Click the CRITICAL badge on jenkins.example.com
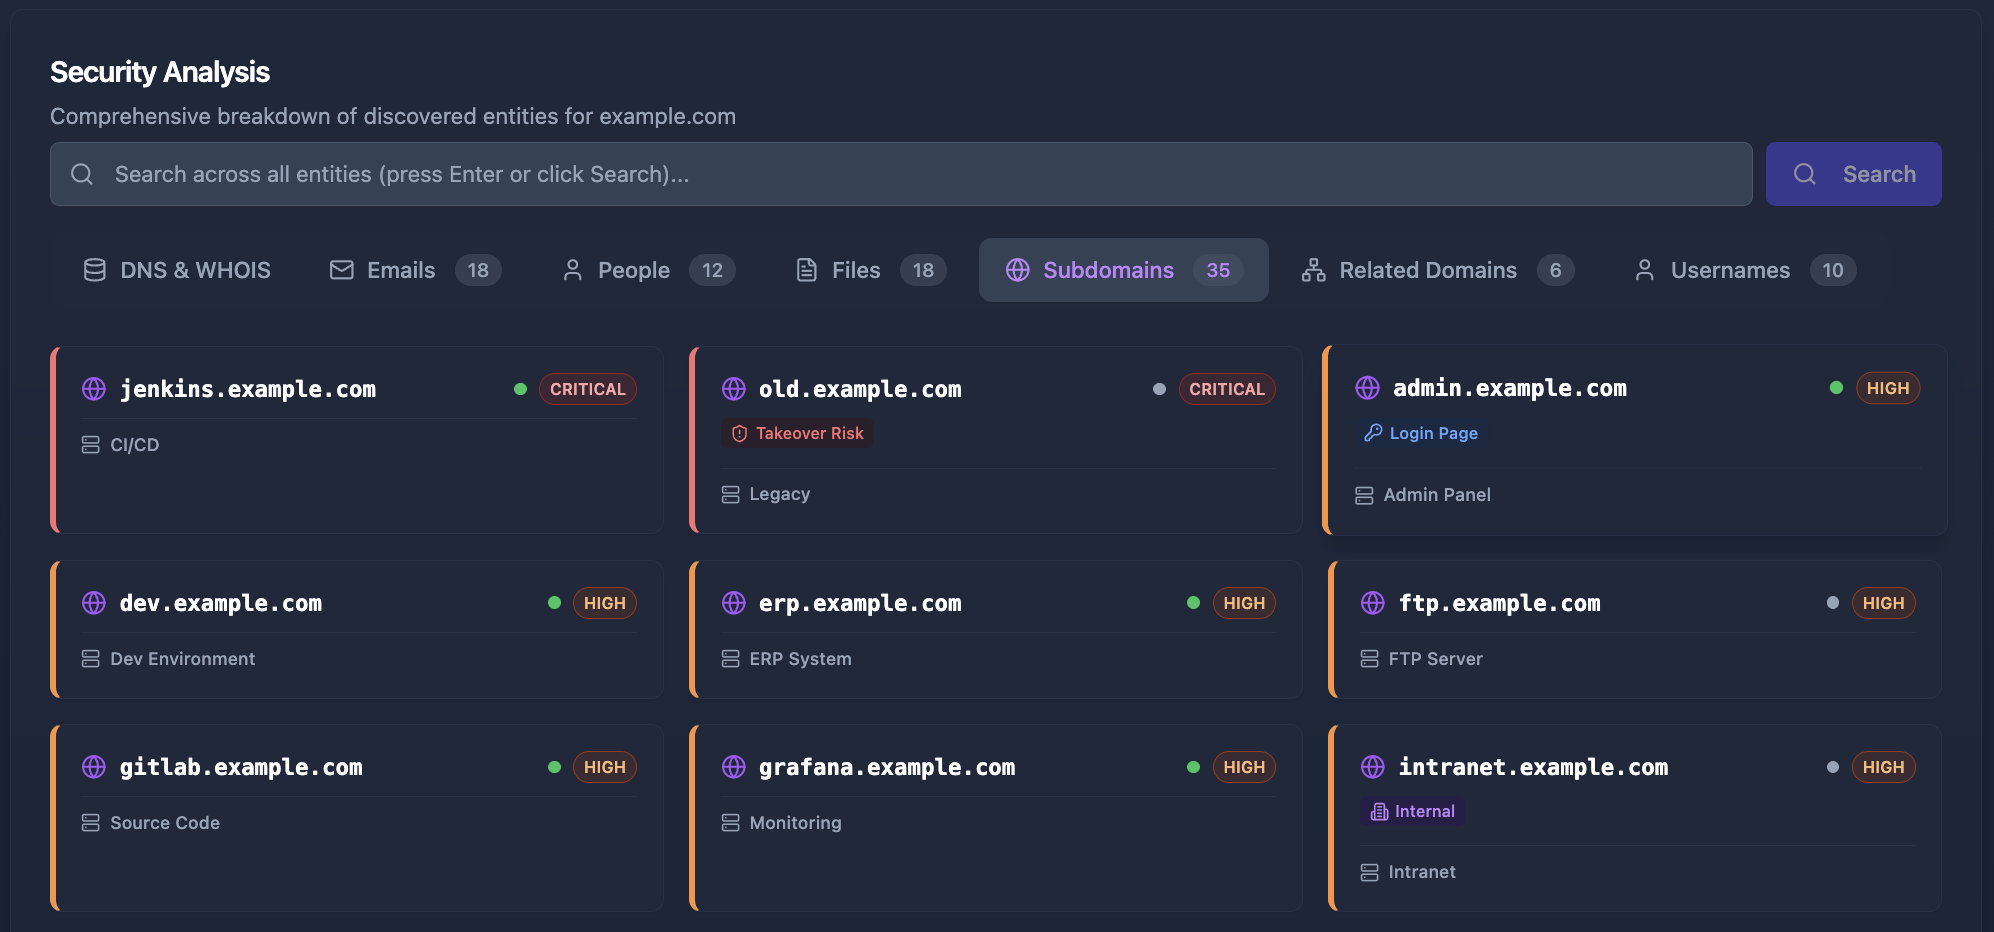 [x=588, y=389]
